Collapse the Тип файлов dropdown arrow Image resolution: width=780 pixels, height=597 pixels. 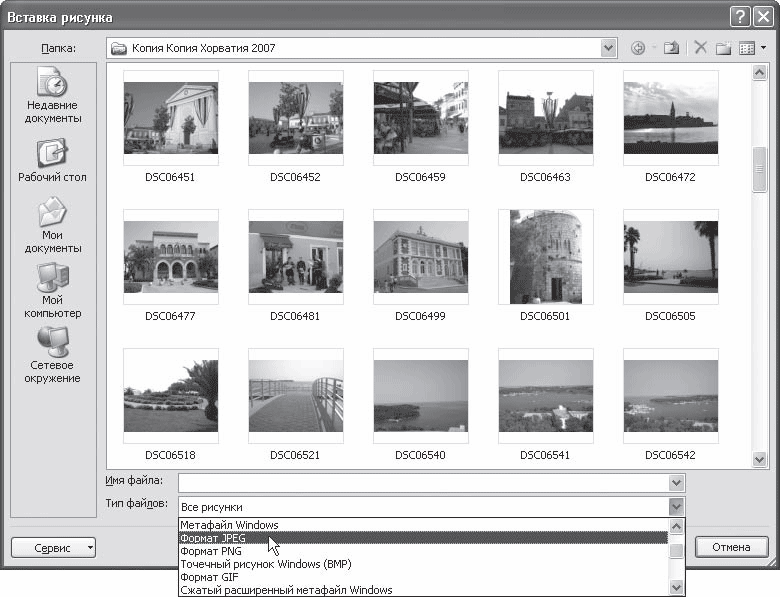[676, 507]
